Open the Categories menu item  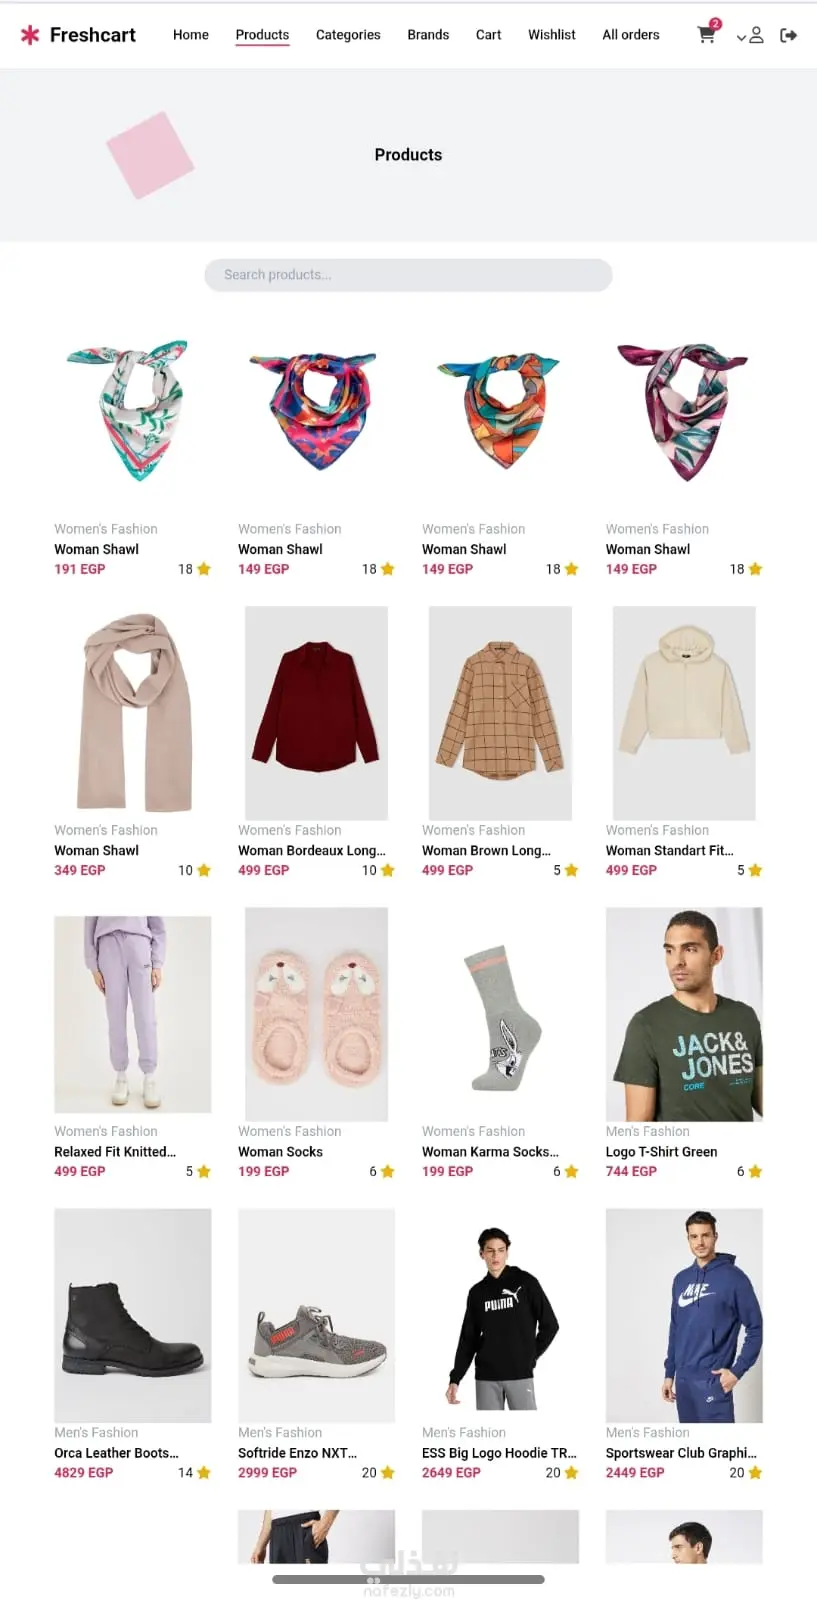point(348,35)
